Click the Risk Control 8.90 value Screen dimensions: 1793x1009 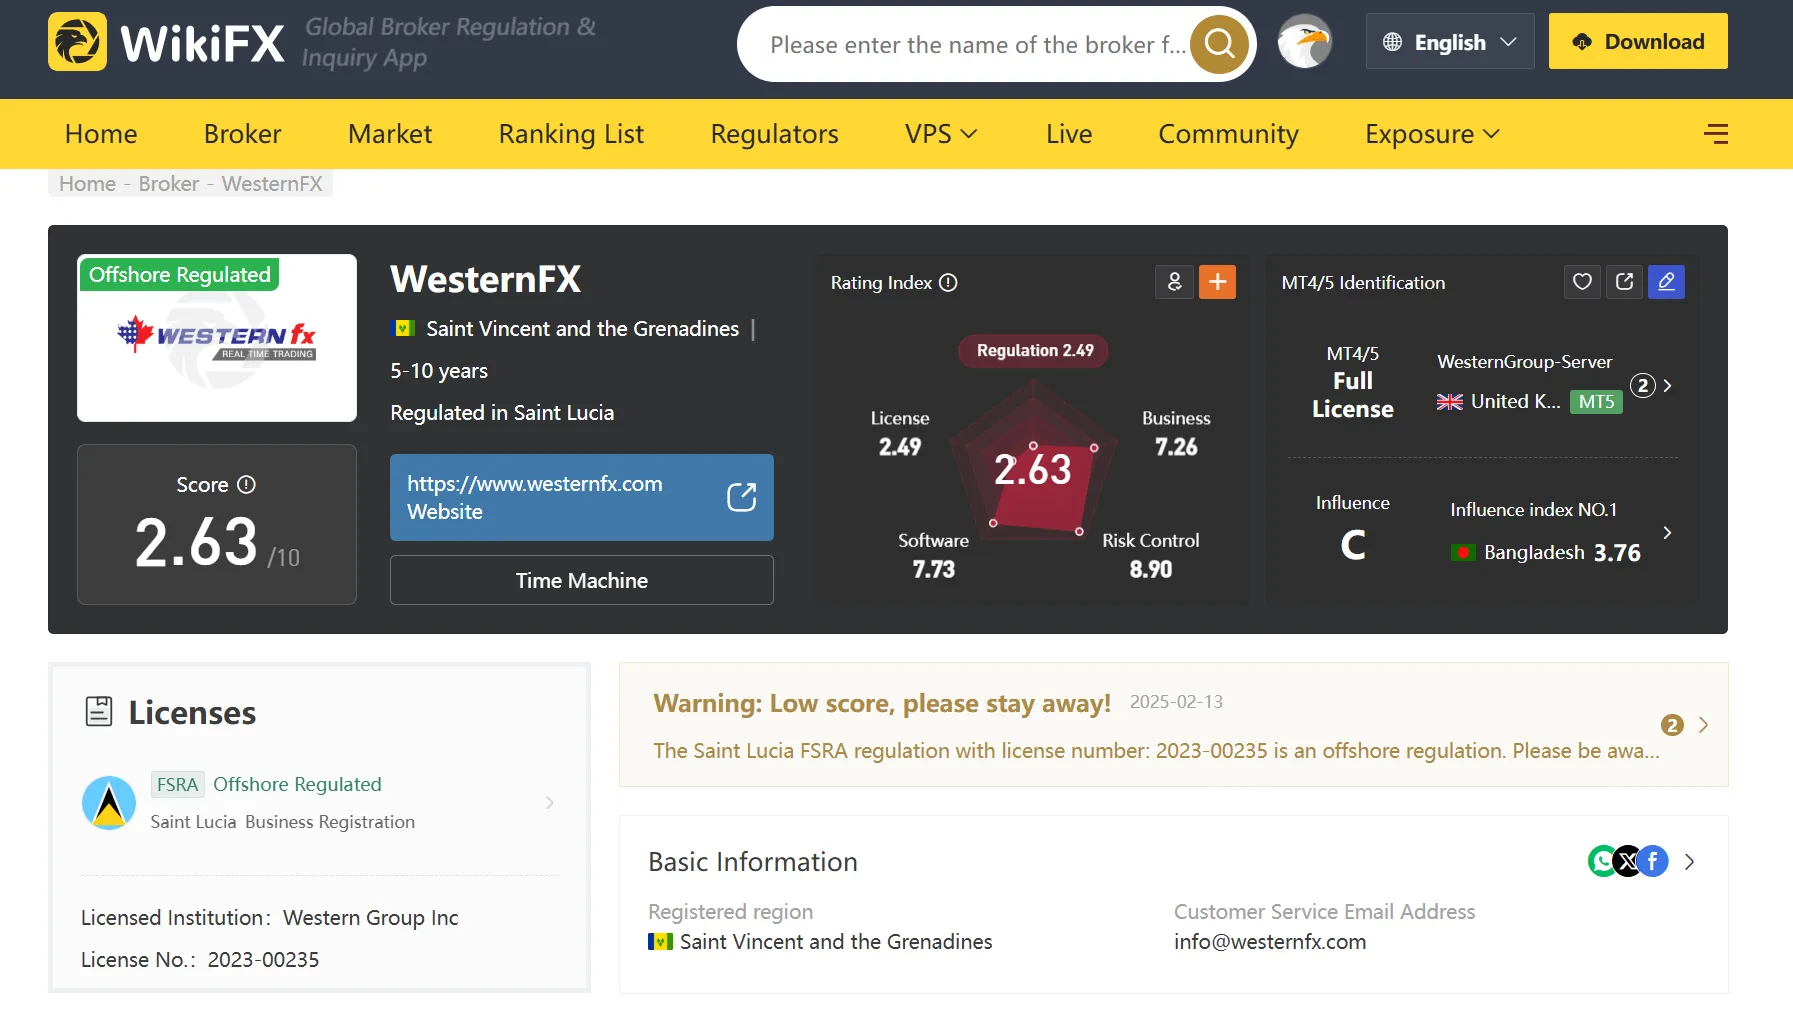[1151, 569]
